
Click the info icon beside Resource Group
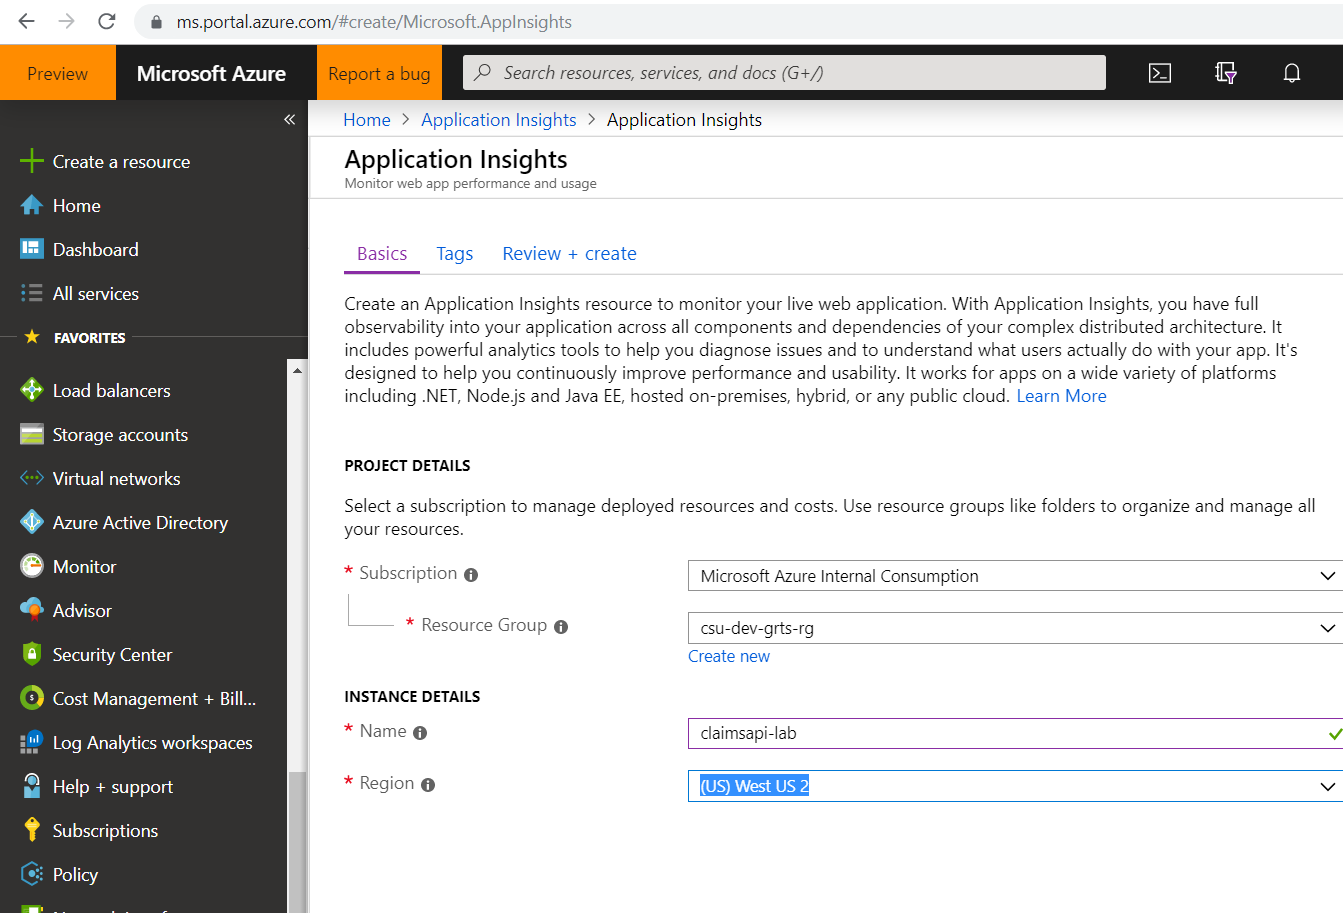[561, 627]
